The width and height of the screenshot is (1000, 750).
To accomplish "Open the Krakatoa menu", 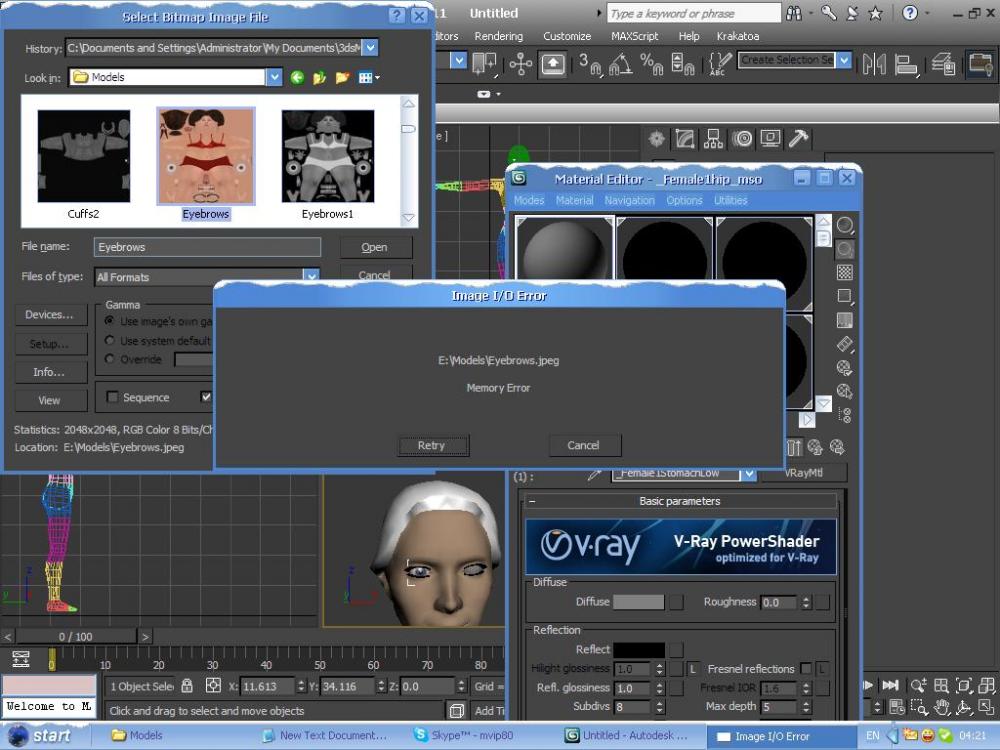I will (737, 36).
